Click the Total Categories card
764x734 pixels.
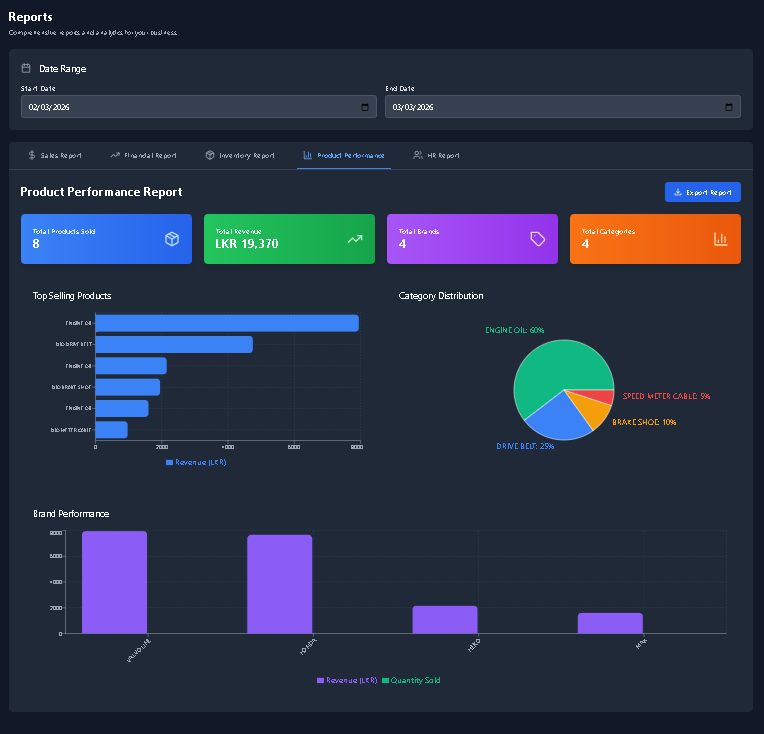pyautogui.click(x=655, y=239)
